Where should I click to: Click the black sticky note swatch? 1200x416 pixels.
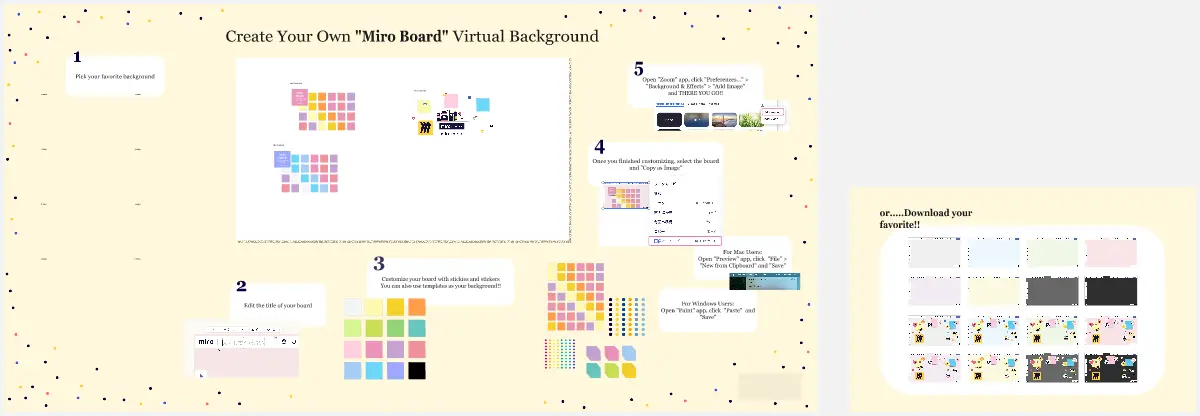(x=417, y=371)
